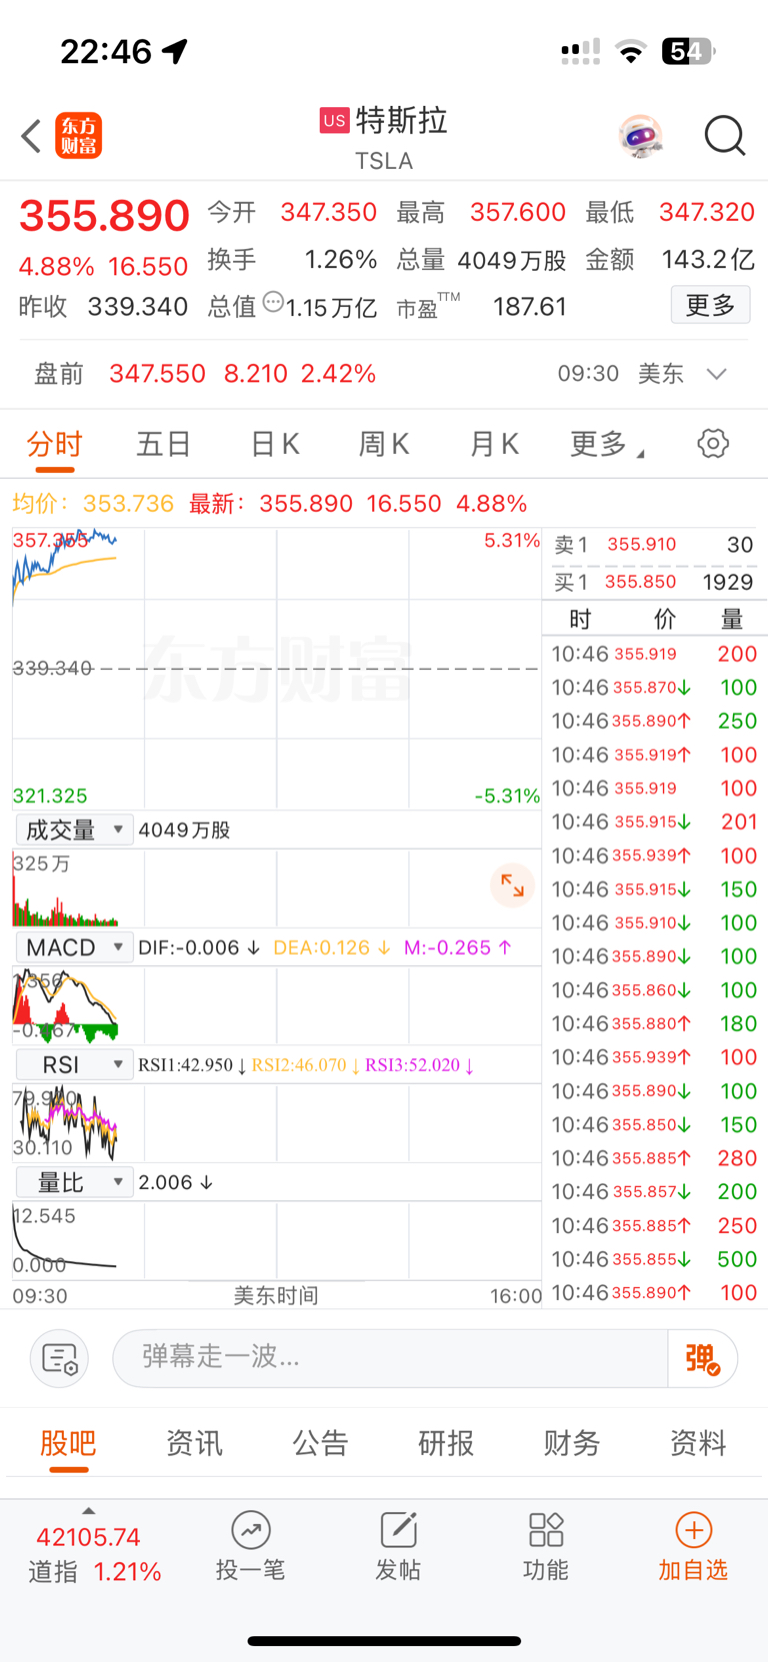Tap the 均价 353.736 label
Screen dimensions: 768x1663
93,503
